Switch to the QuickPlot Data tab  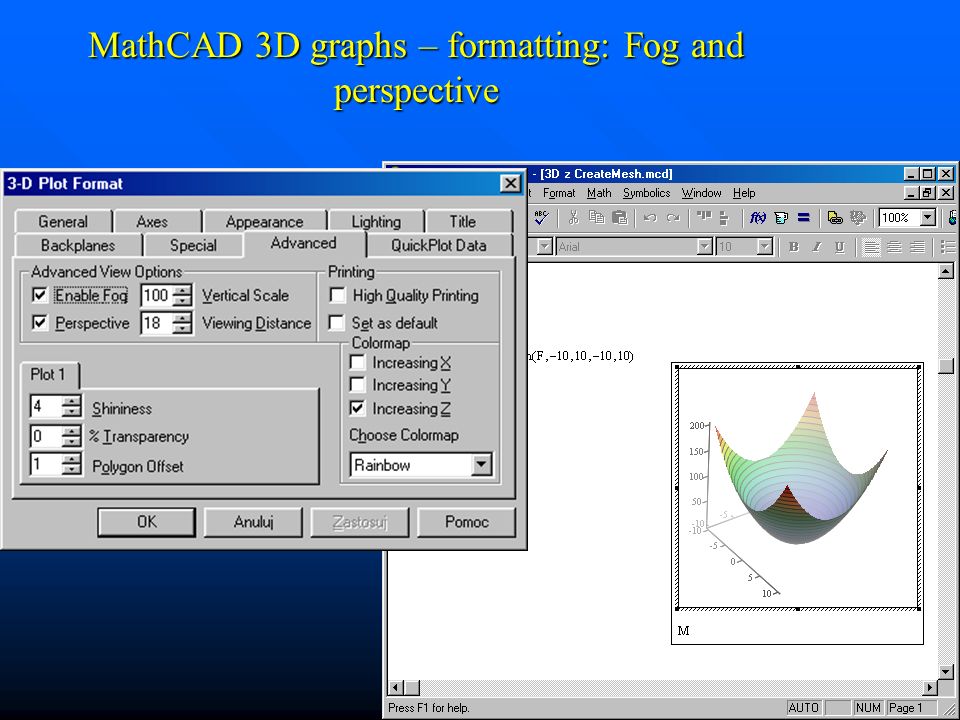pyautogui.click(x=438, y=246)
